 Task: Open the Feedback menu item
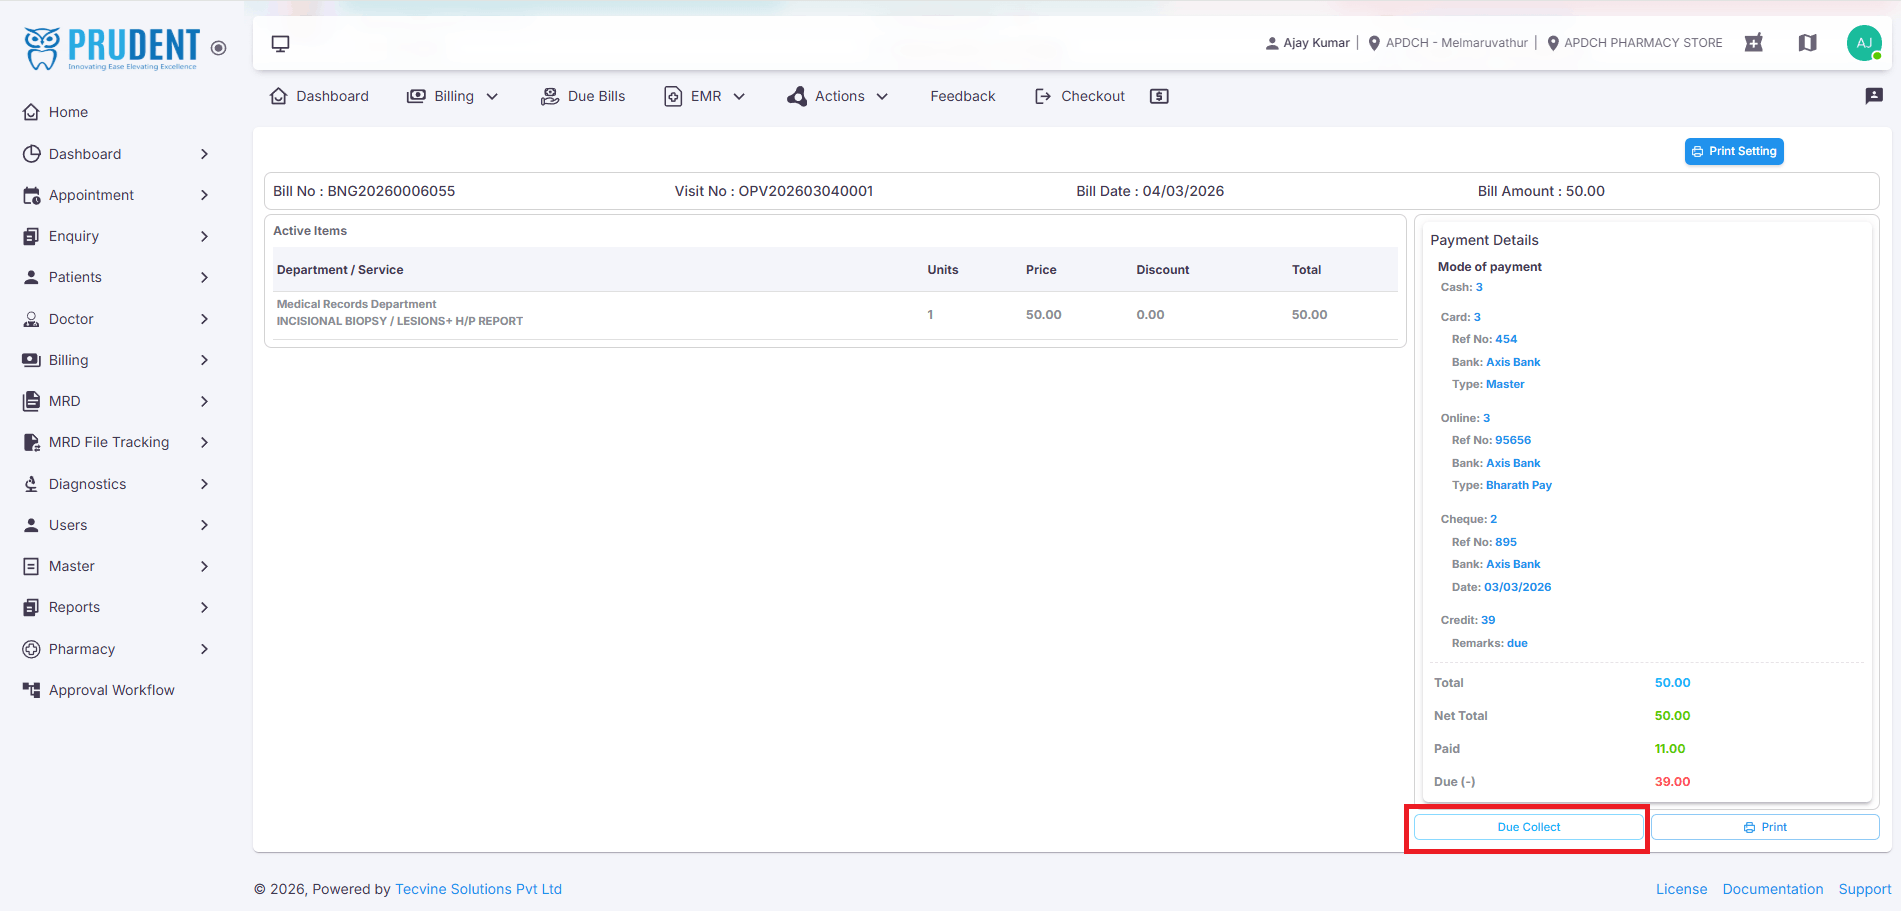962,96
